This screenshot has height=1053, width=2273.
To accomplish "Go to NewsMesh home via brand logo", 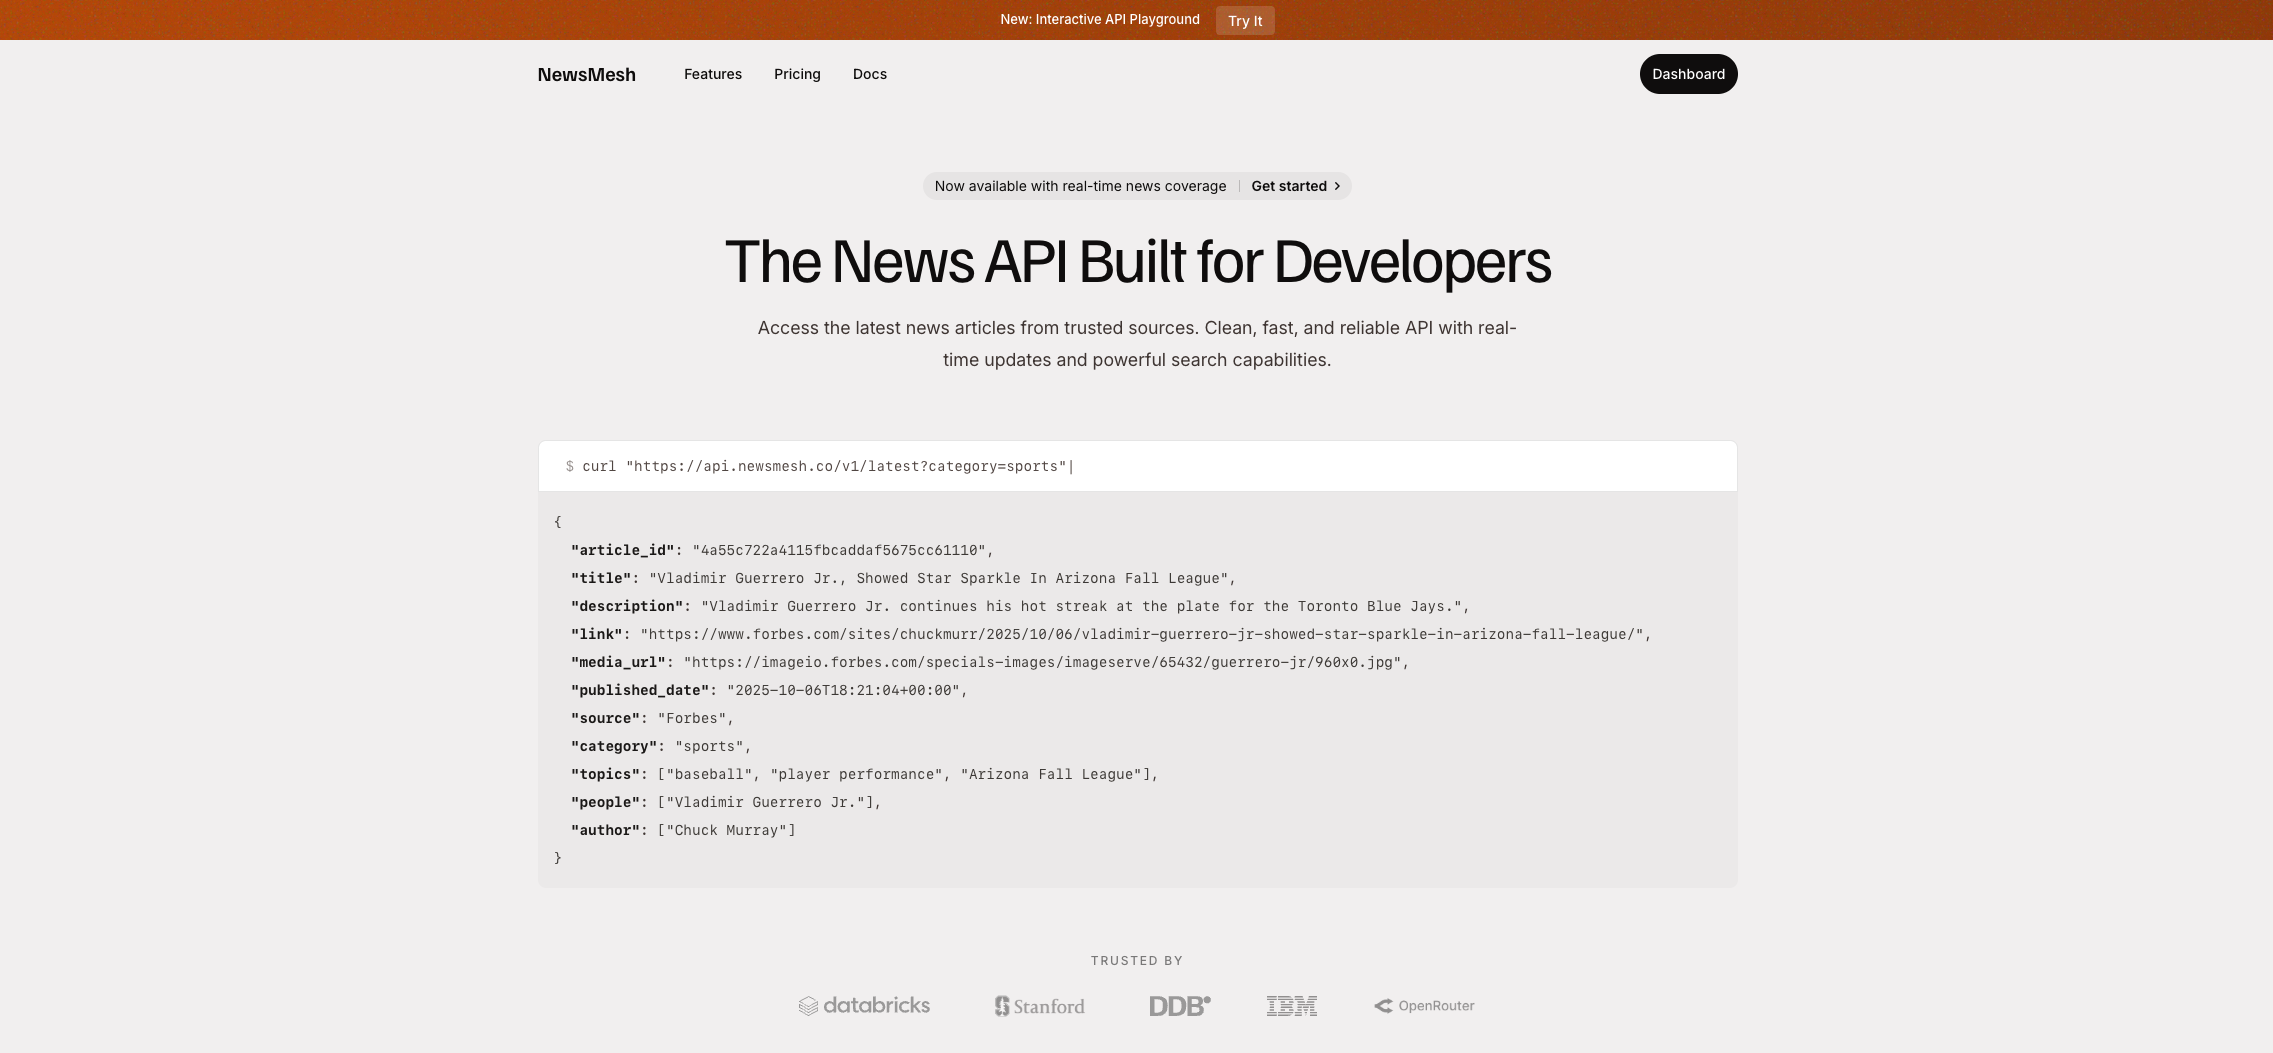I will click(x=587, y=74).
